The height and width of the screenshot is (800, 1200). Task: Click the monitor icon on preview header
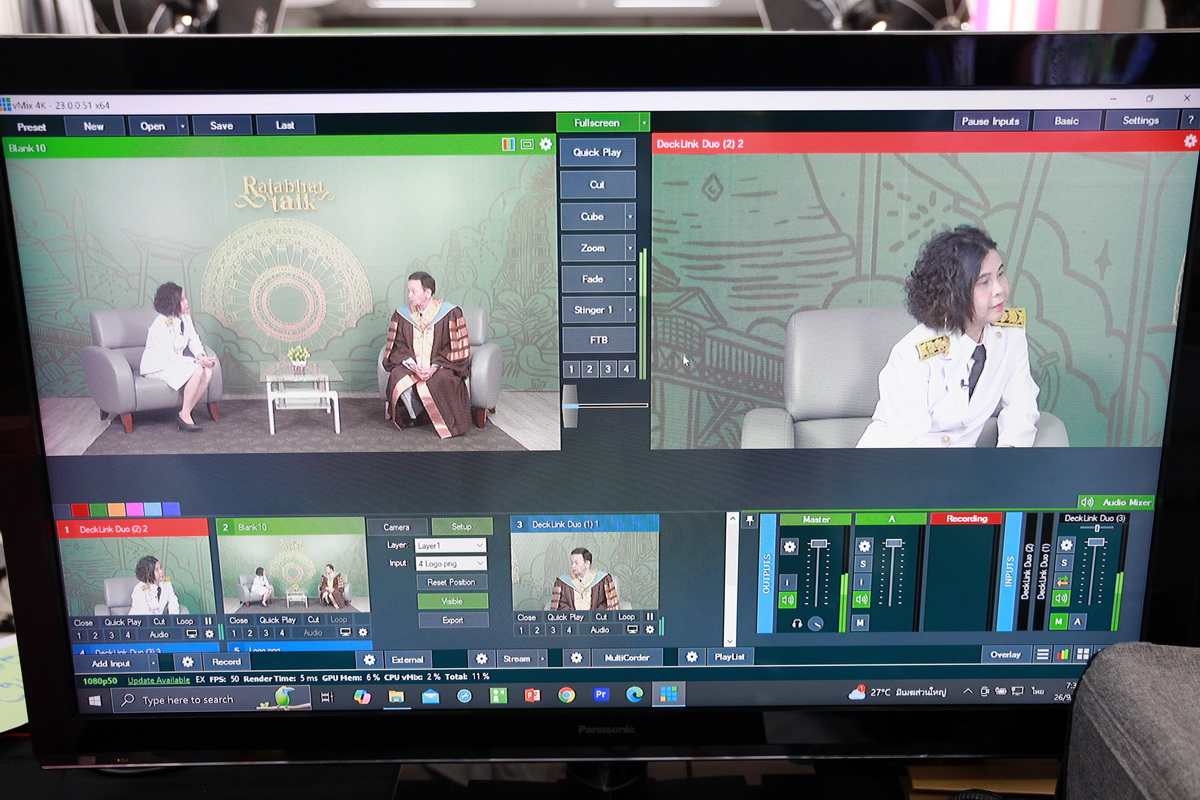pyautogui.click(x=527, y=144)
